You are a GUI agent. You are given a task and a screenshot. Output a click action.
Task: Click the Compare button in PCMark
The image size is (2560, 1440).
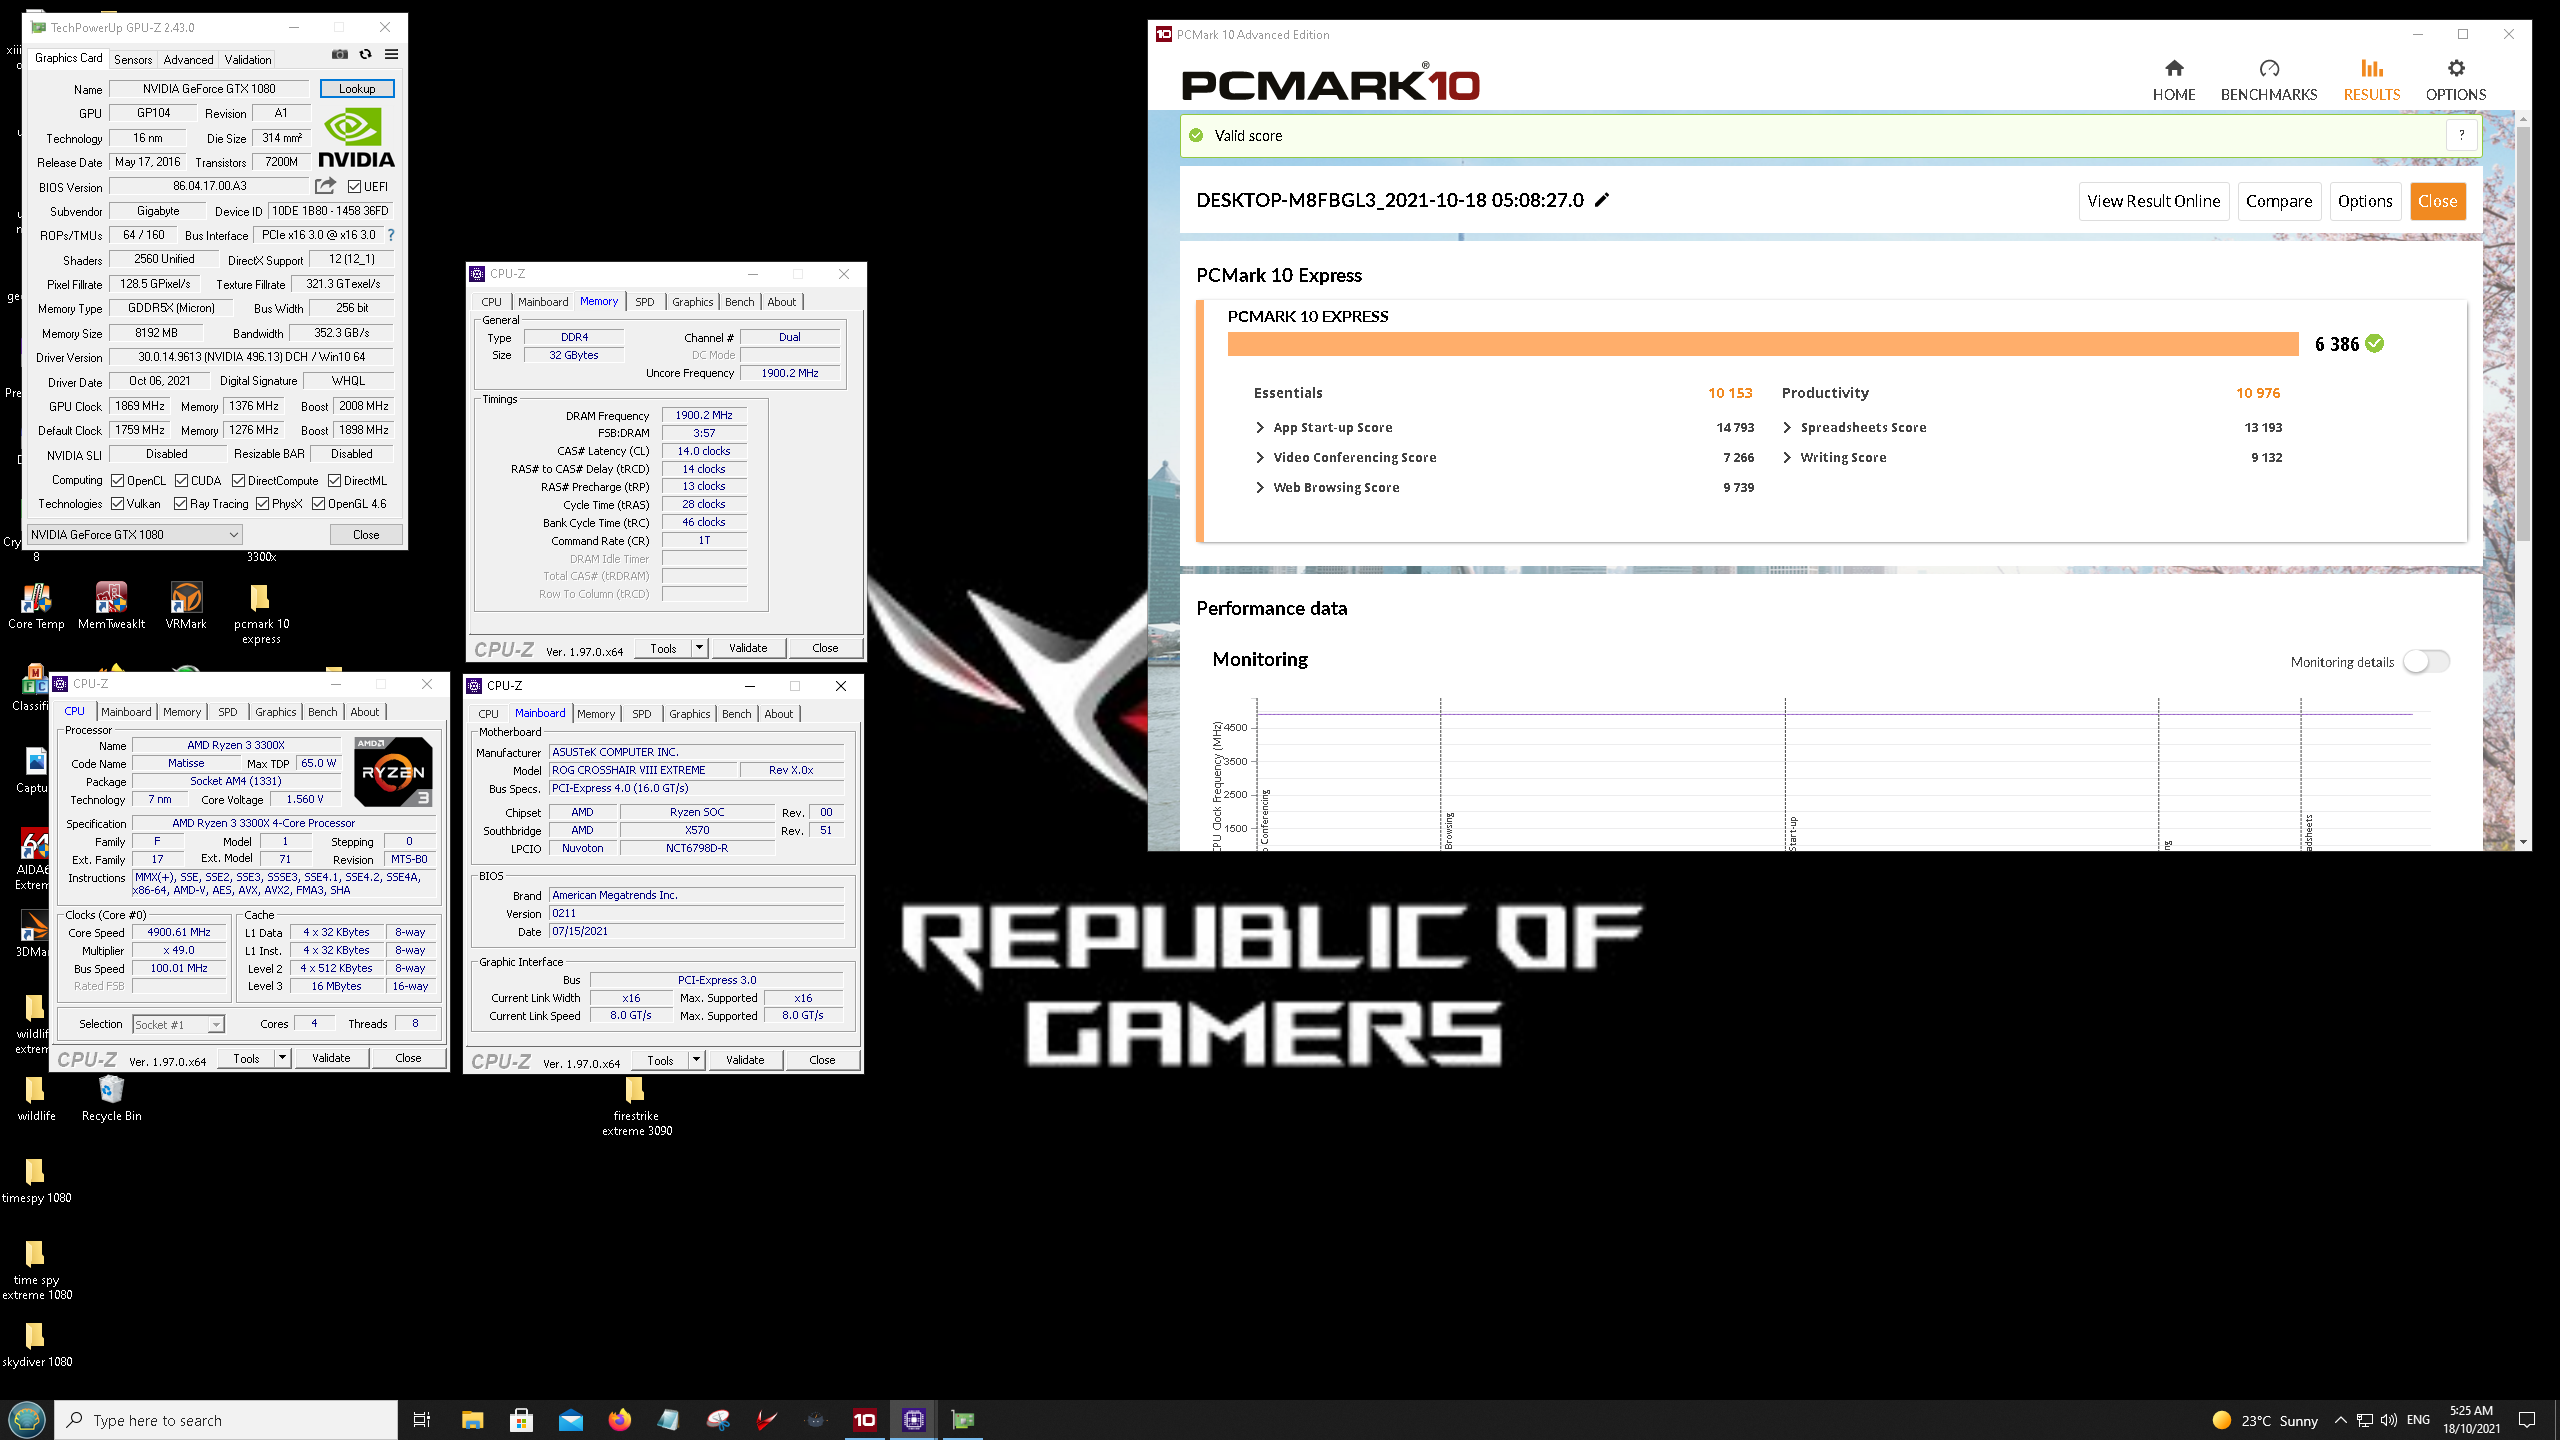point(2279,201)
